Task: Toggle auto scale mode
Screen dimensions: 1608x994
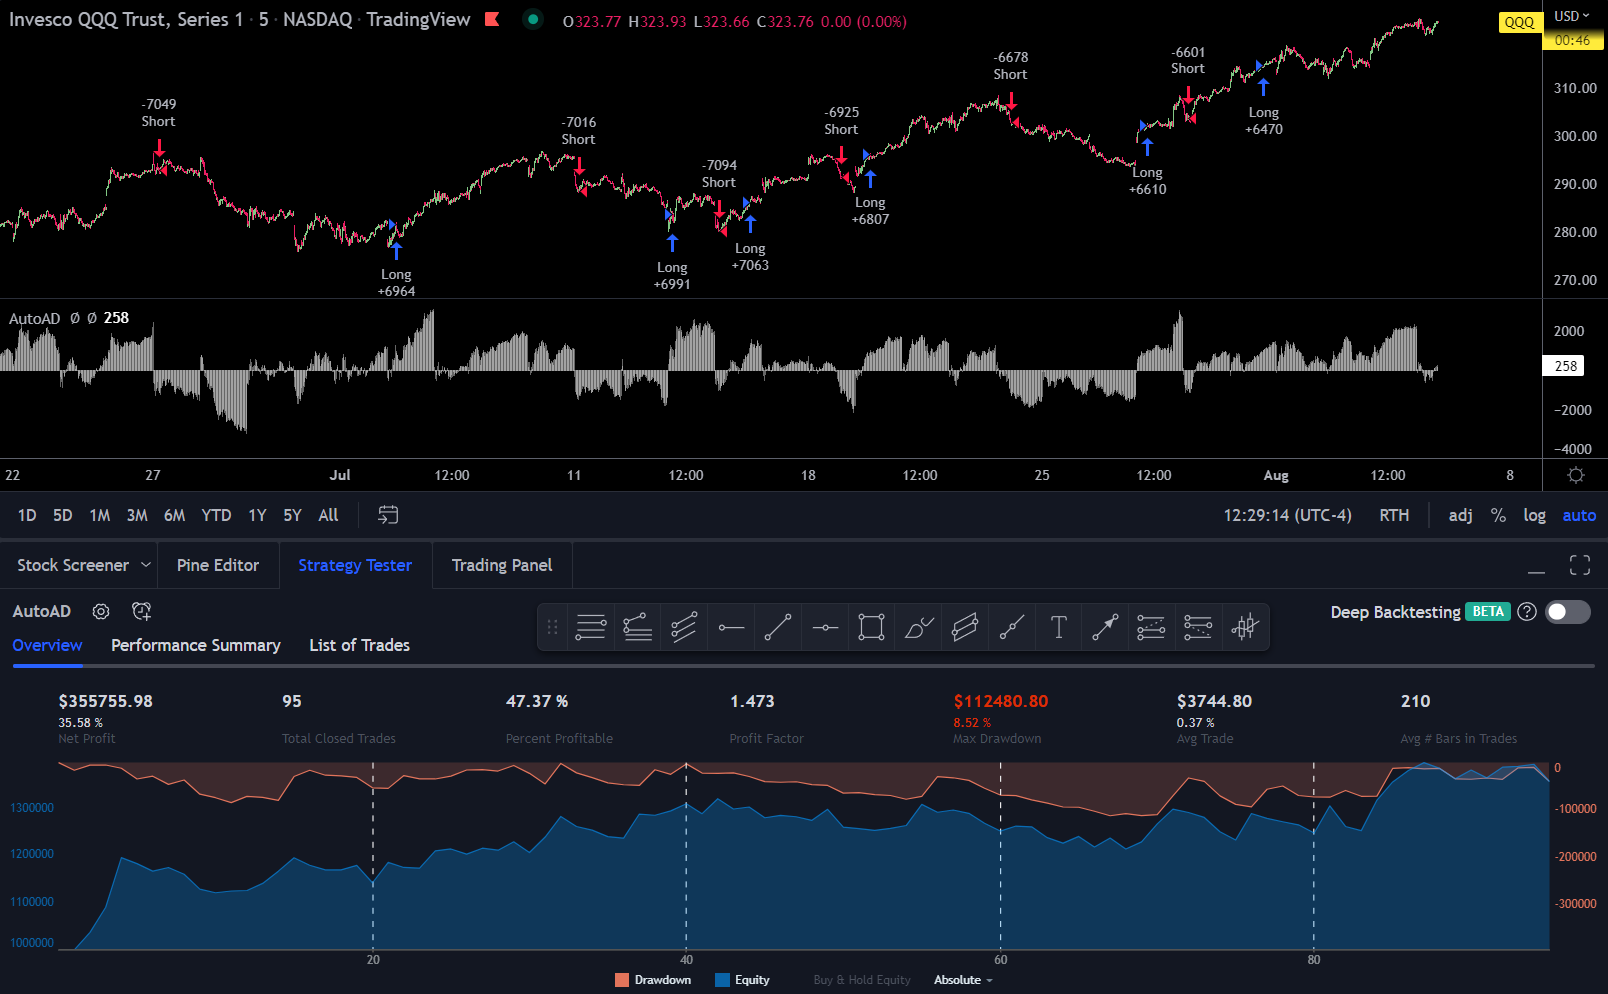Action: [1579, 515]
